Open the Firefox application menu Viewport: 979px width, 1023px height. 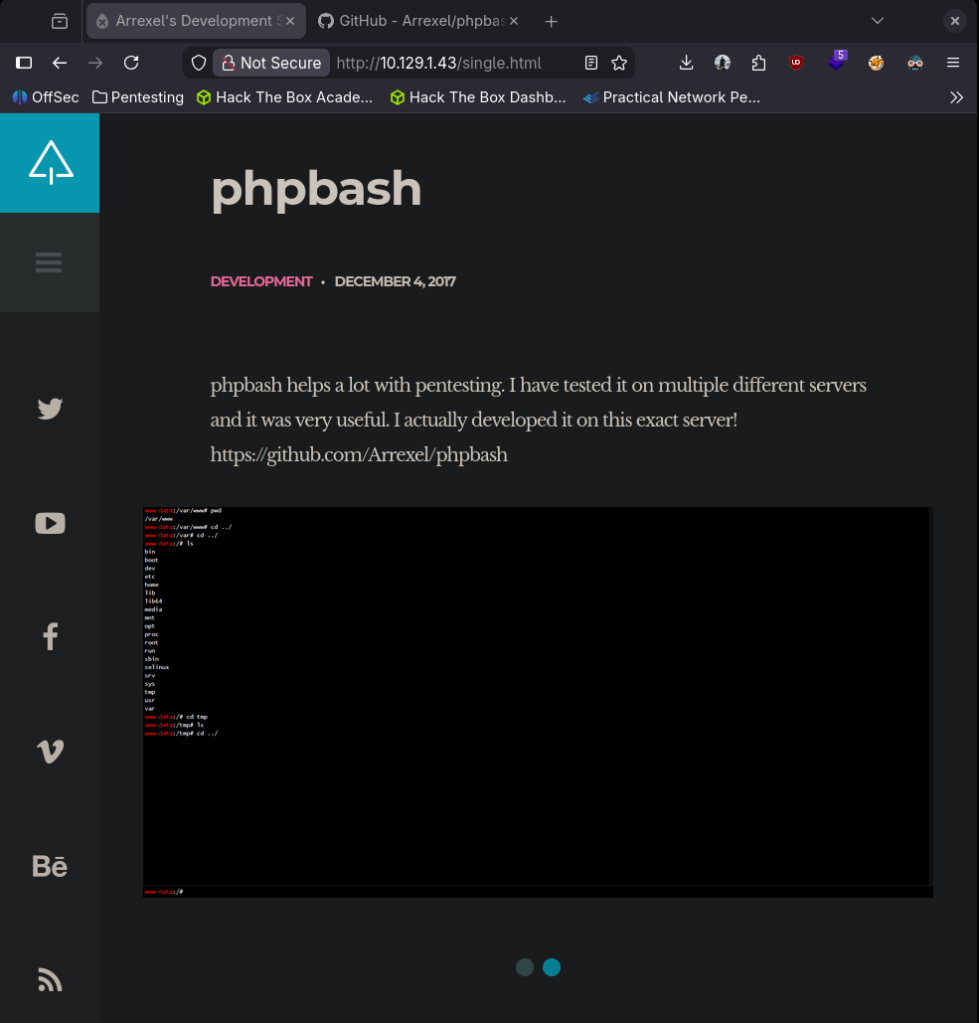953,63
